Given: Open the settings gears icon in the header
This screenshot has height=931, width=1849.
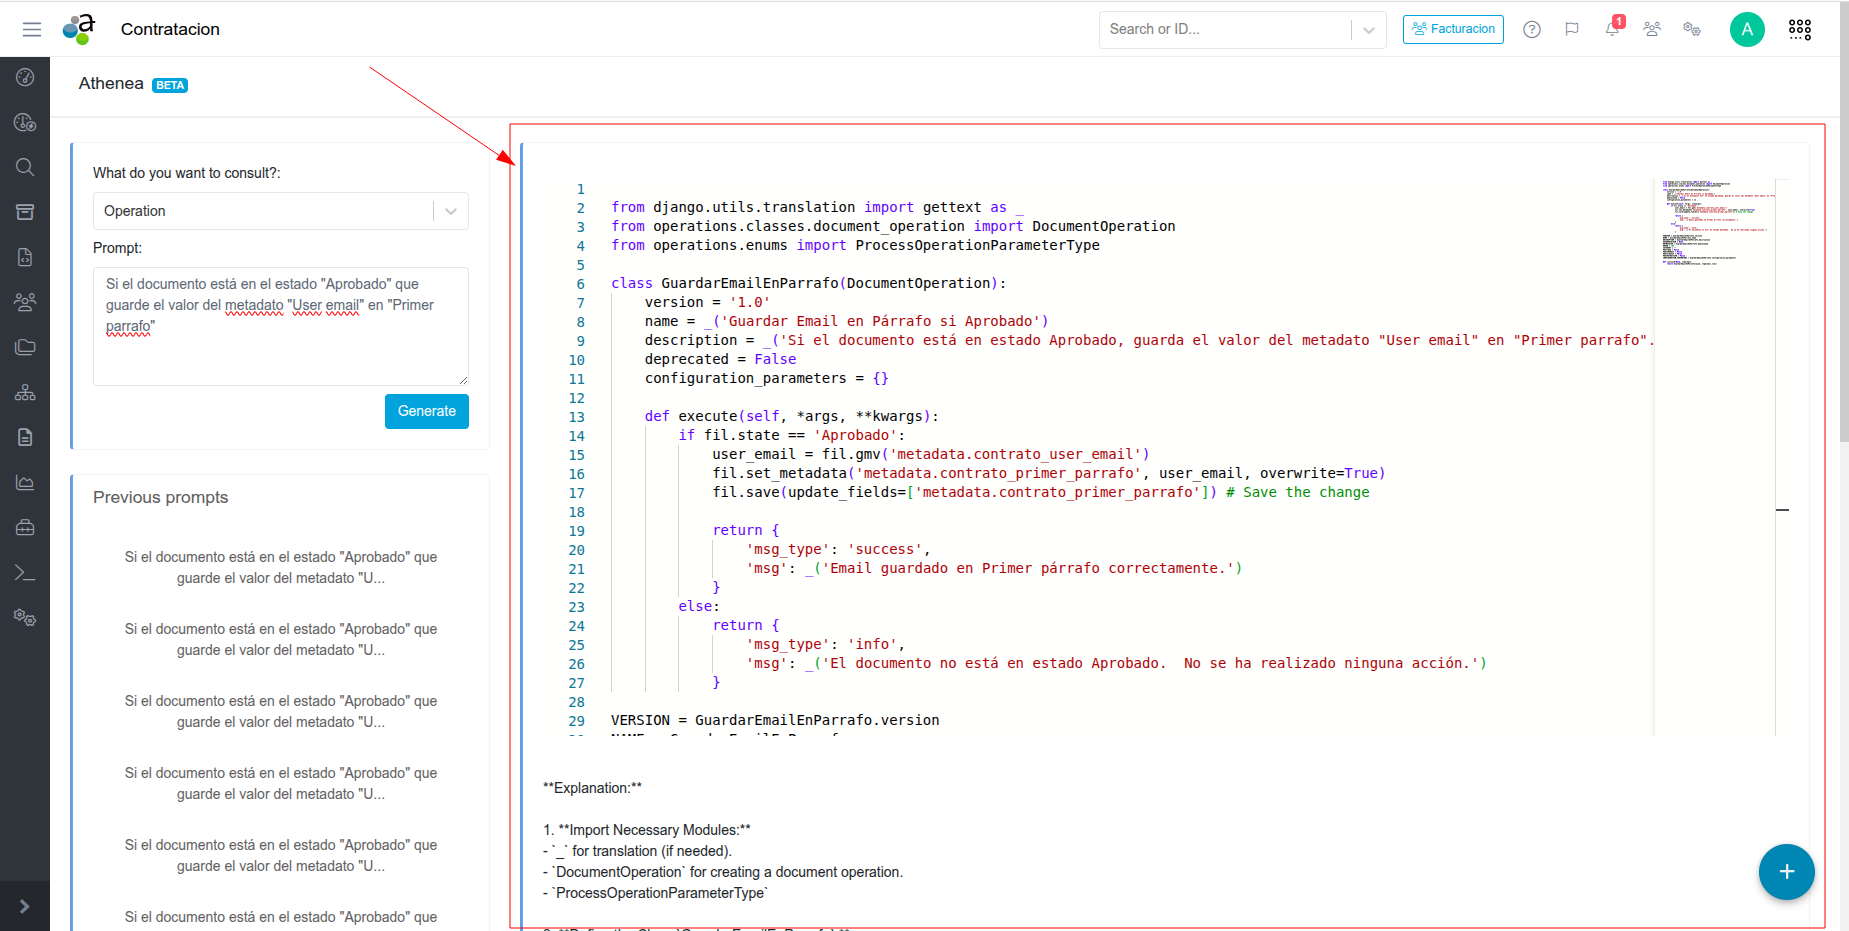Looking at the screenshot, I should [1692, 29].
